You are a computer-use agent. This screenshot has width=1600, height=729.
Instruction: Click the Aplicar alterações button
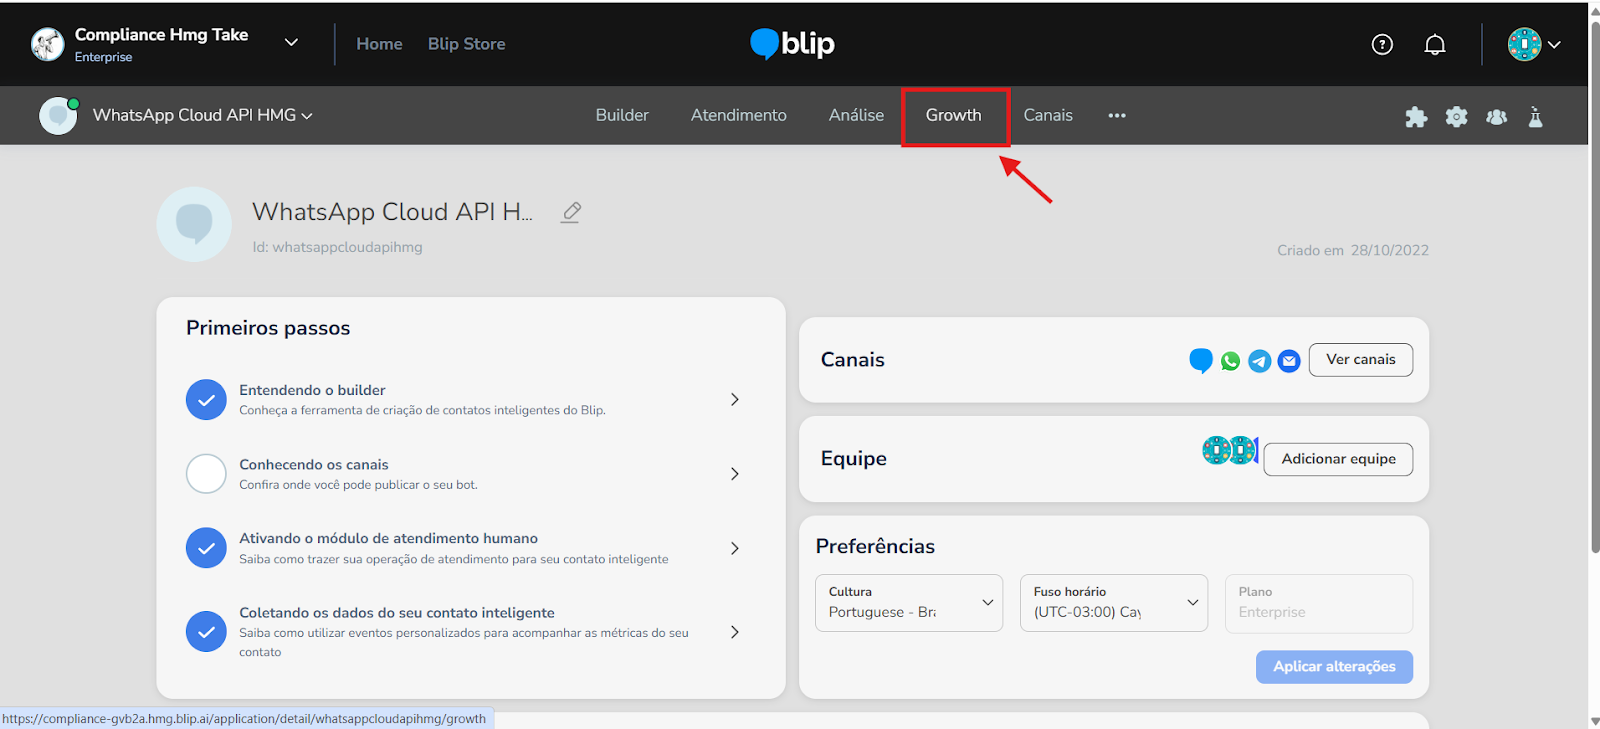pos(1334,667)
